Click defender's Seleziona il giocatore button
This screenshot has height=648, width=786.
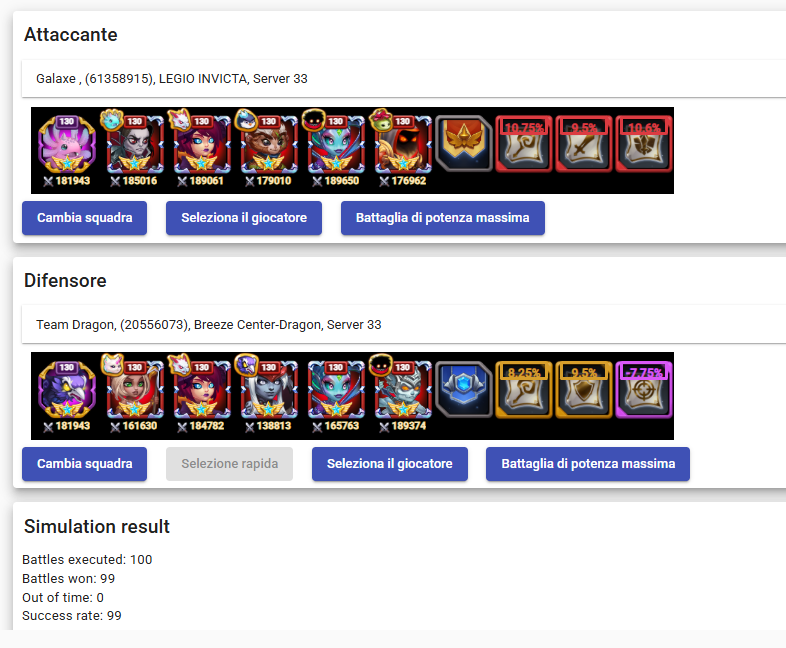pyautogui.click(x=389, y=464)
